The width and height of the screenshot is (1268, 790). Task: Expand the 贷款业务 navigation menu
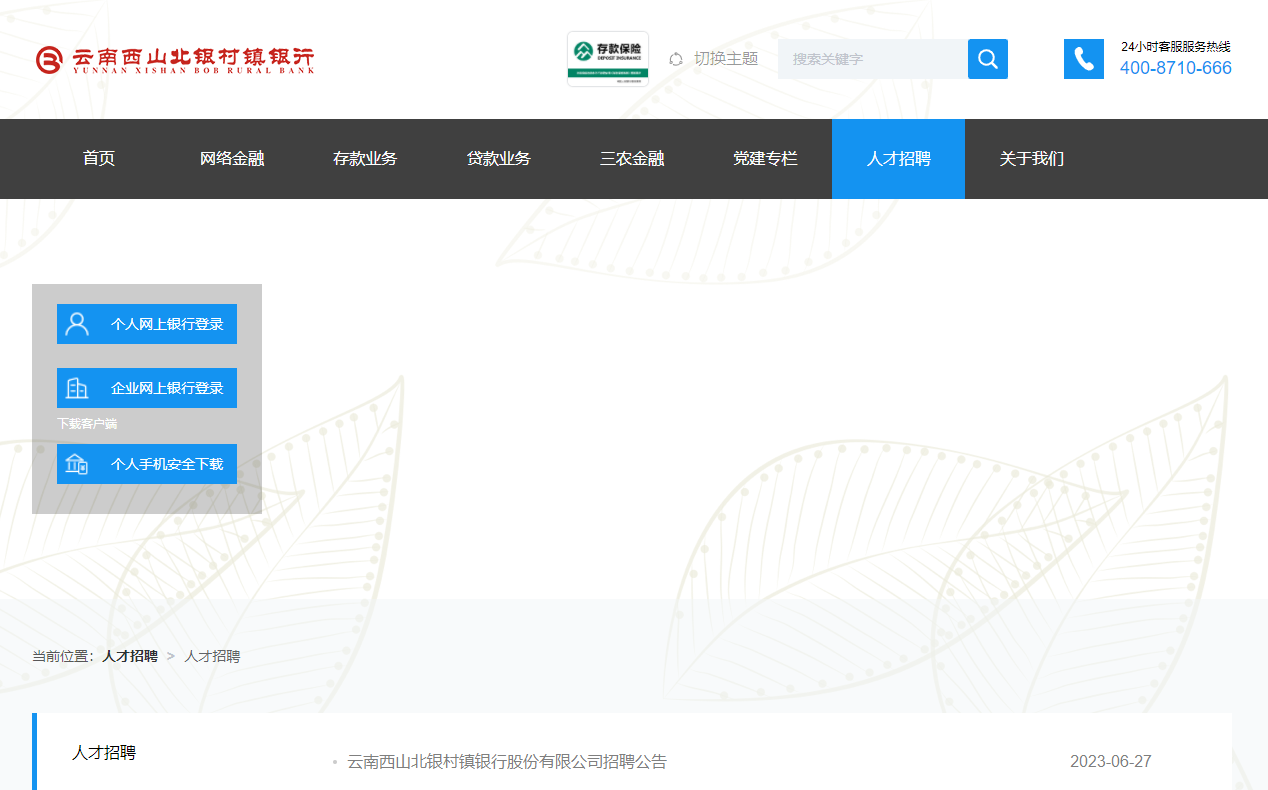(499, 159)
